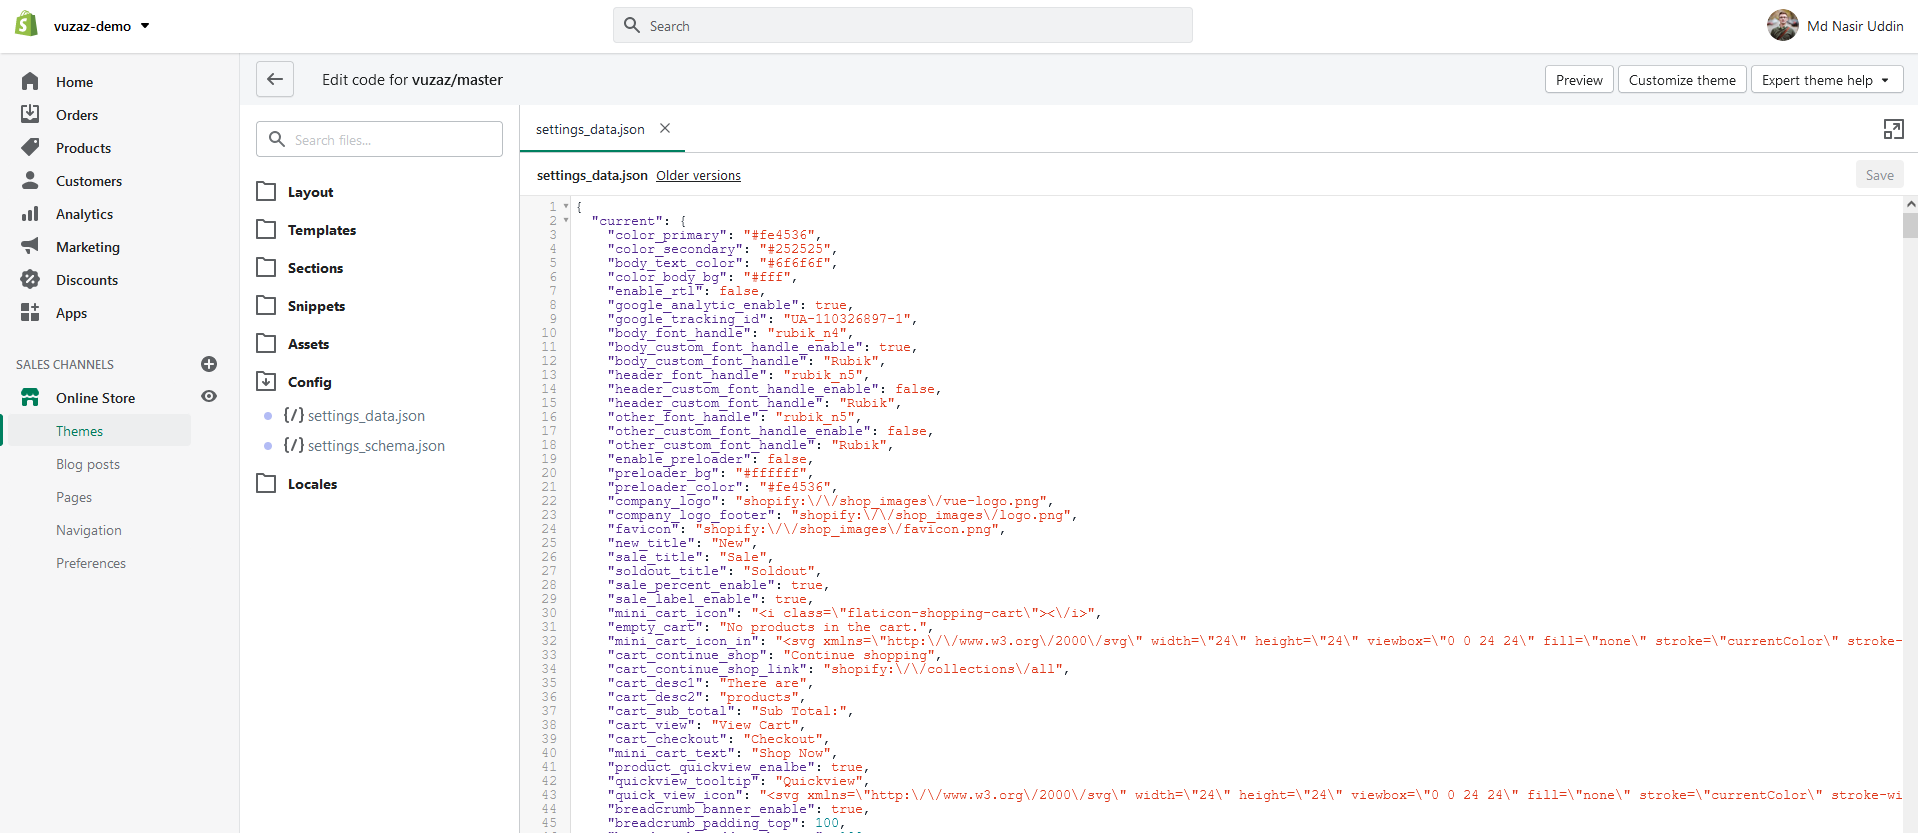This screenshot has width=1918, height=833.
Task: Click the Shopify logo icon
Action: click(x=27, y=24)
